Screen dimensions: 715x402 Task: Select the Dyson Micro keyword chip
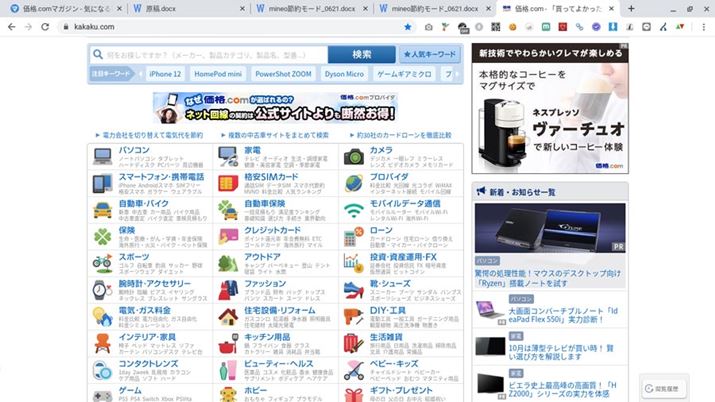[x=344, y=74]
